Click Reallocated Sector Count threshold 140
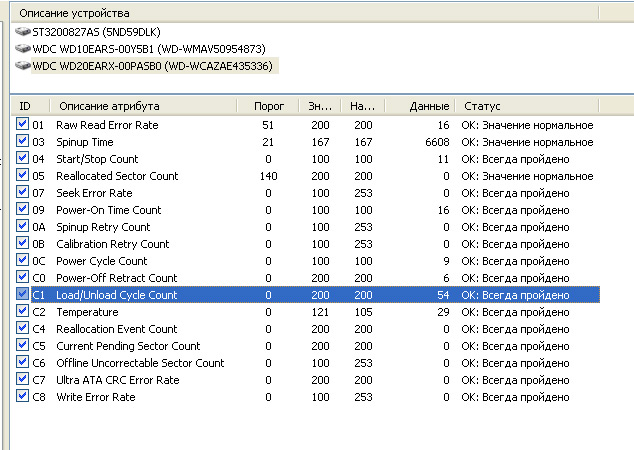The width and height of the screenshot is (634, 450). tap(268, 176)
